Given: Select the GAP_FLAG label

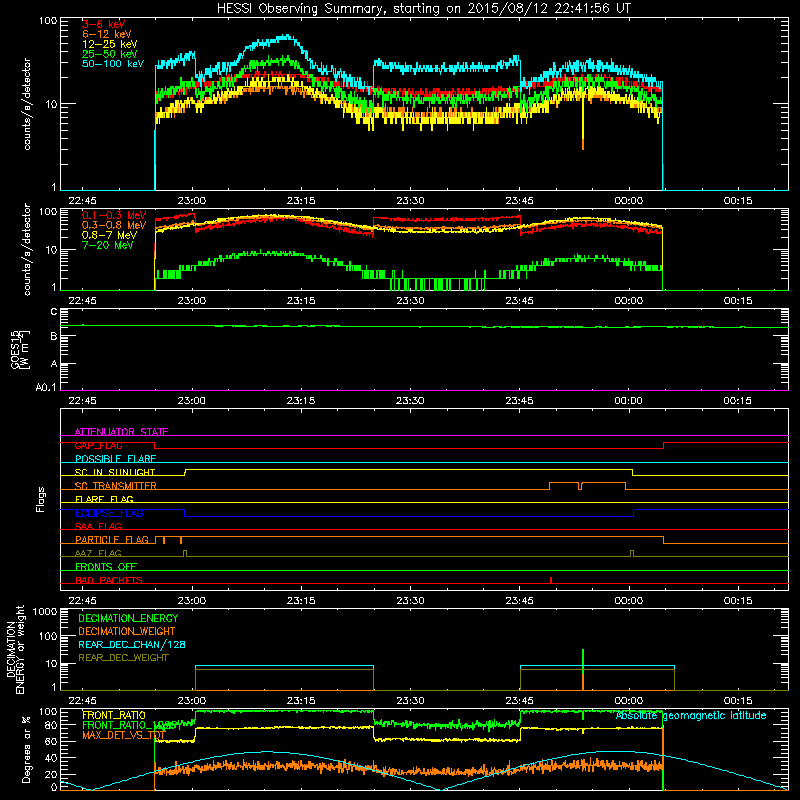Looking at the screenshot, I should point(99,445).
